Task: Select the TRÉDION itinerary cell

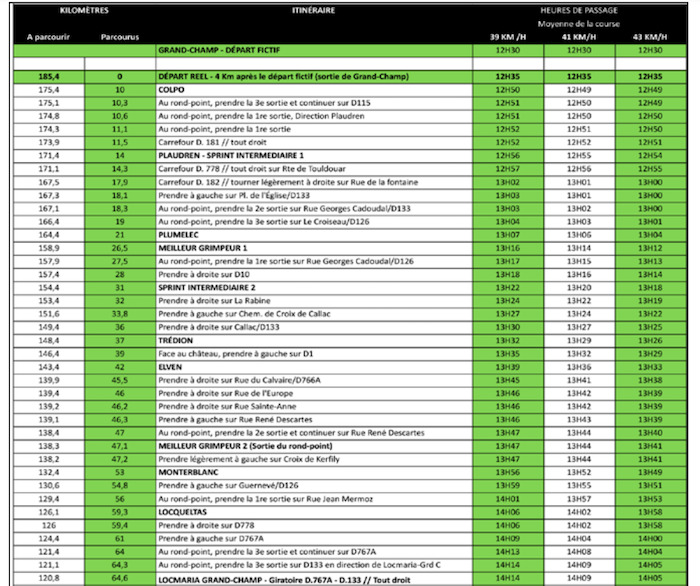Action: tap(314, 341)
